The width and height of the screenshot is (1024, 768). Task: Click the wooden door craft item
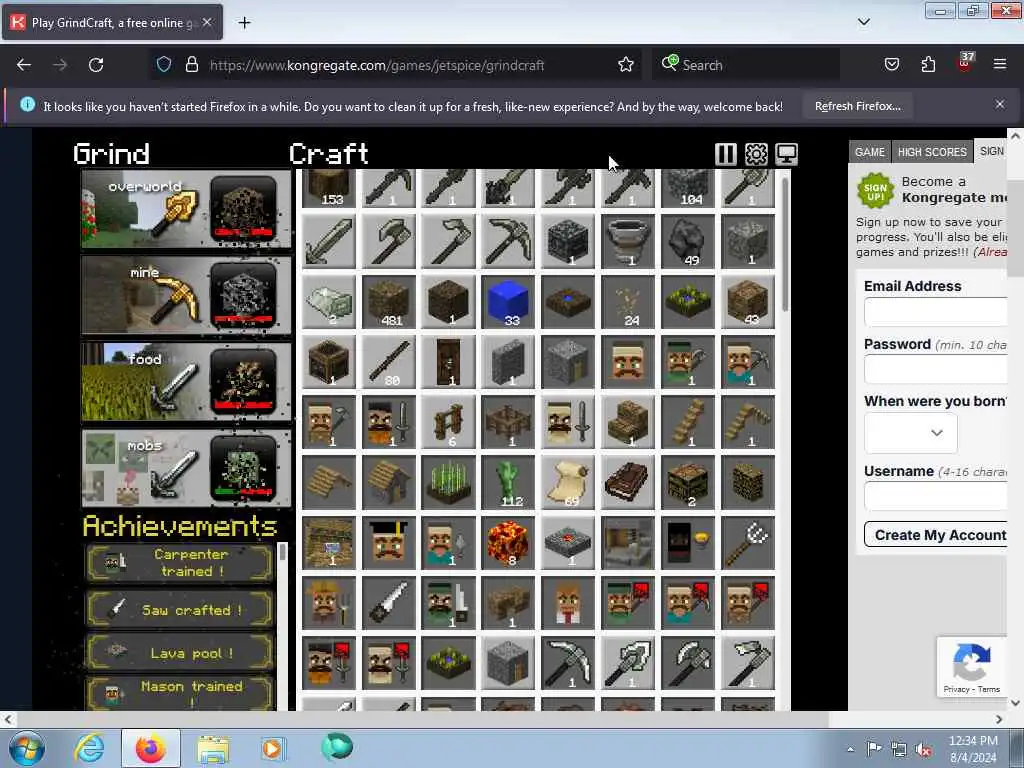pyautogui.click(x=448, y=362)
